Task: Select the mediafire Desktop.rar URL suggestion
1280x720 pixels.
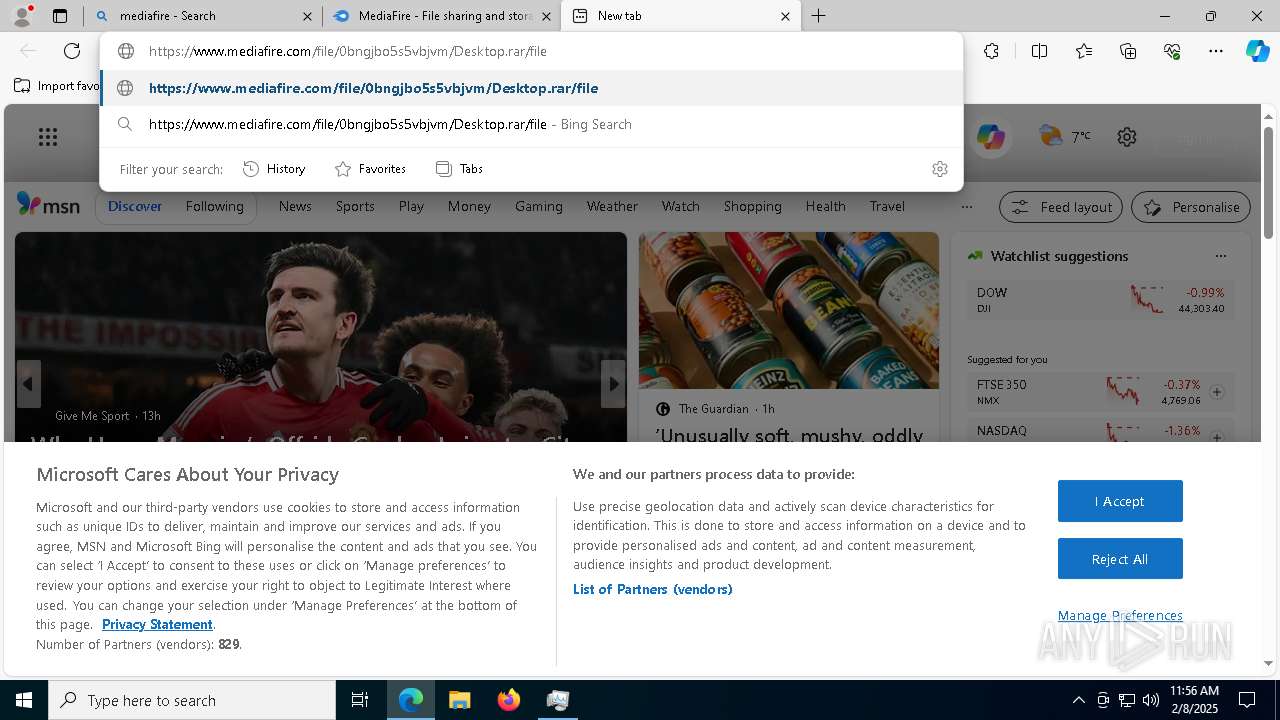Action: coord(531,88)
